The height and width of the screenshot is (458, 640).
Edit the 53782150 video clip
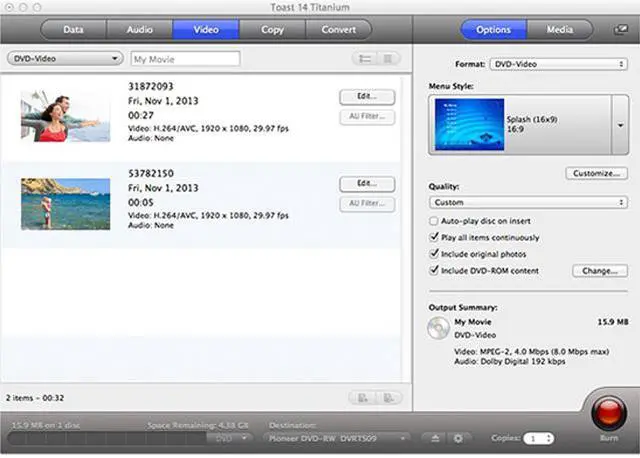point(367,184)
